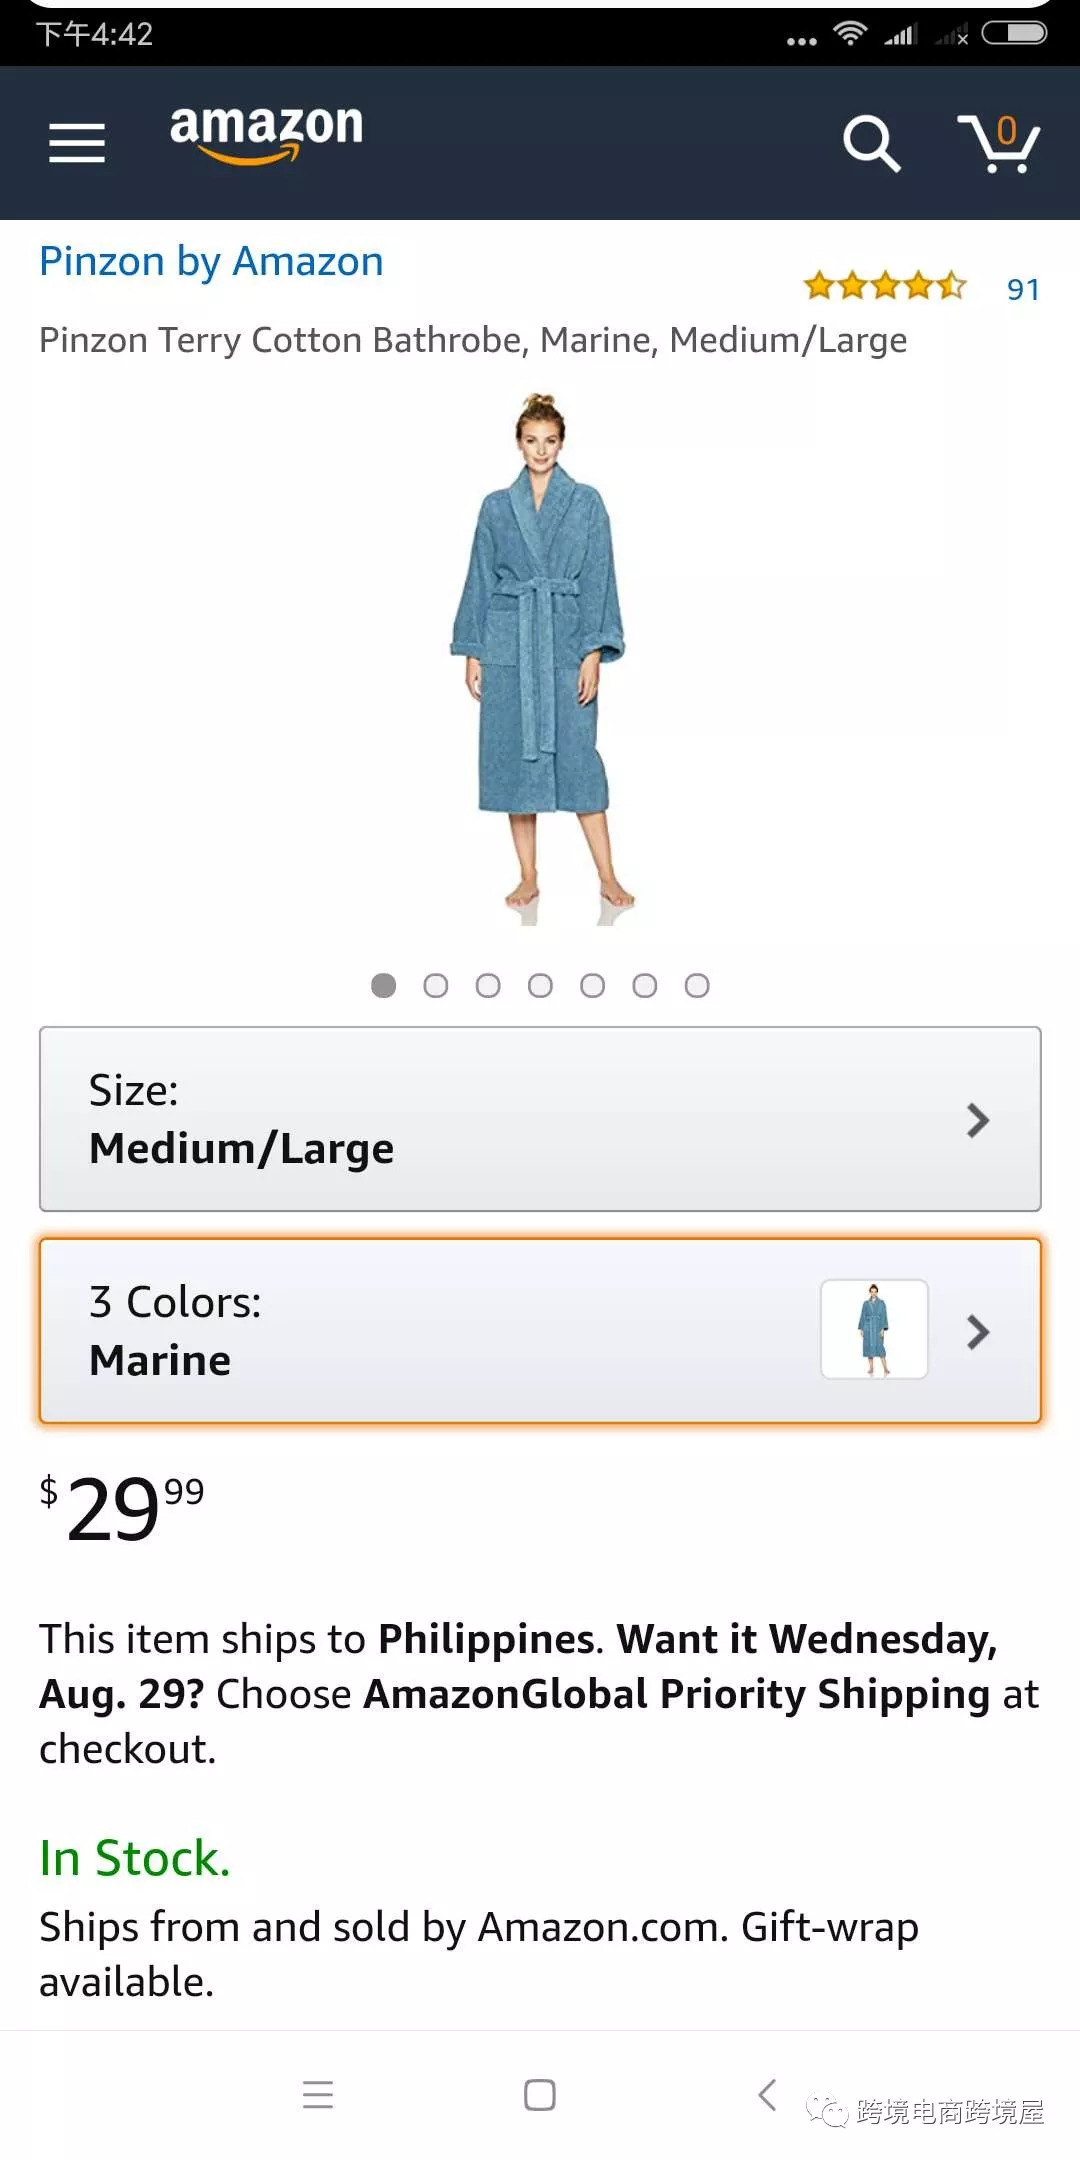Tap the $29.99 price
The image size is (1080, 2160).
tap(122, 1508)
